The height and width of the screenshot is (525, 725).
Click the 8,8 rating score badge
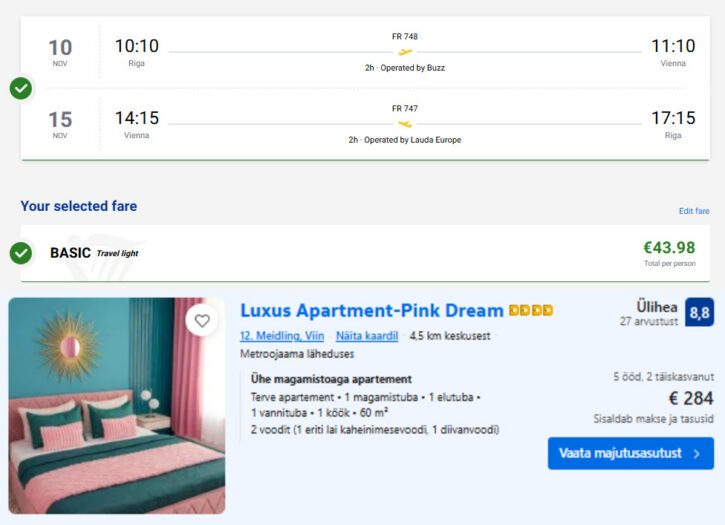point(699,313)
